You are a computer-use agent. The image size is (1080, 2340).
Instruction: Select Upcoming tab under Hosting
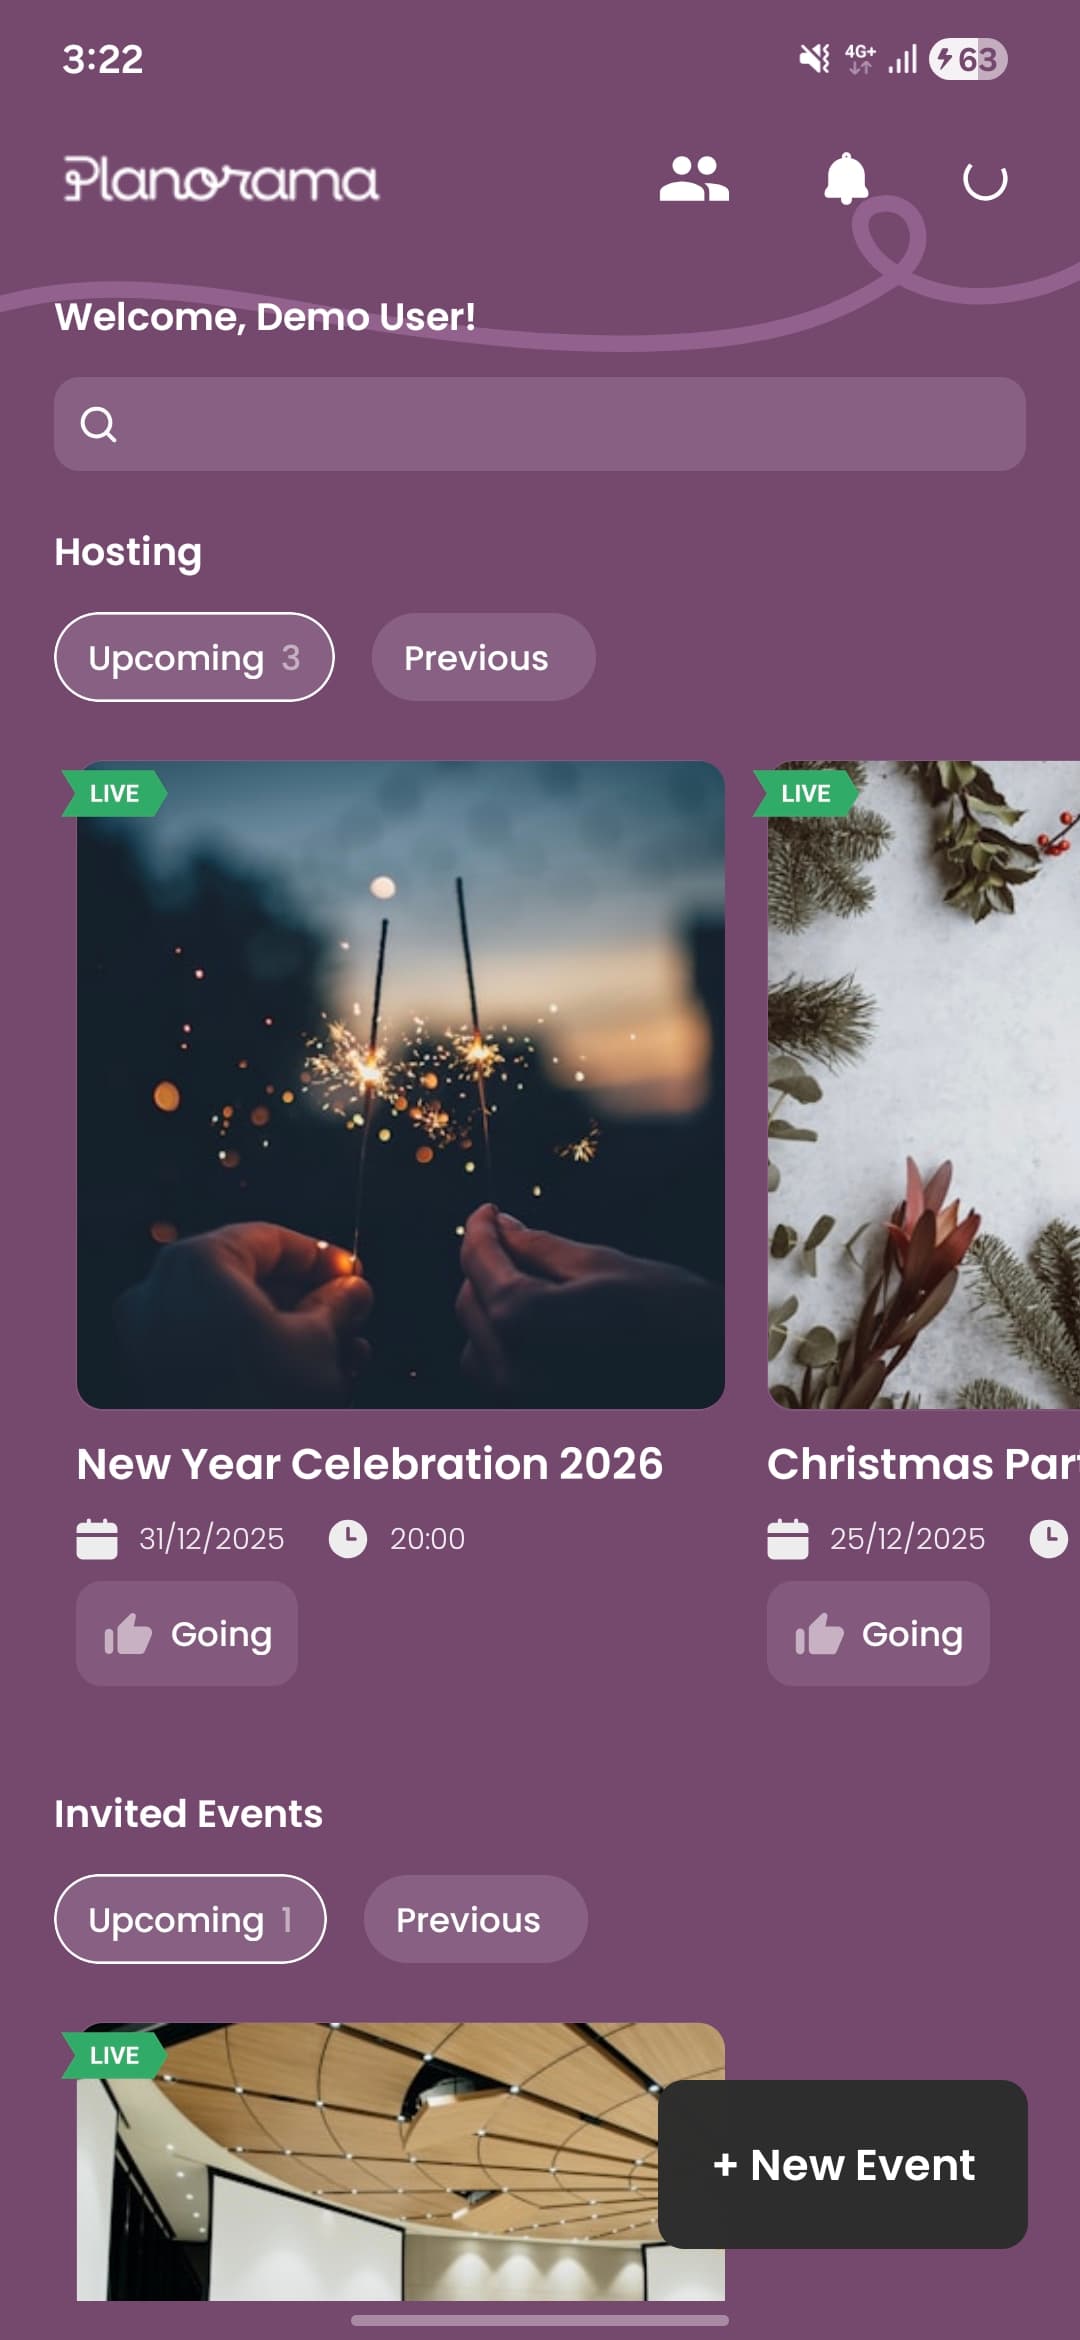point(194,657)
